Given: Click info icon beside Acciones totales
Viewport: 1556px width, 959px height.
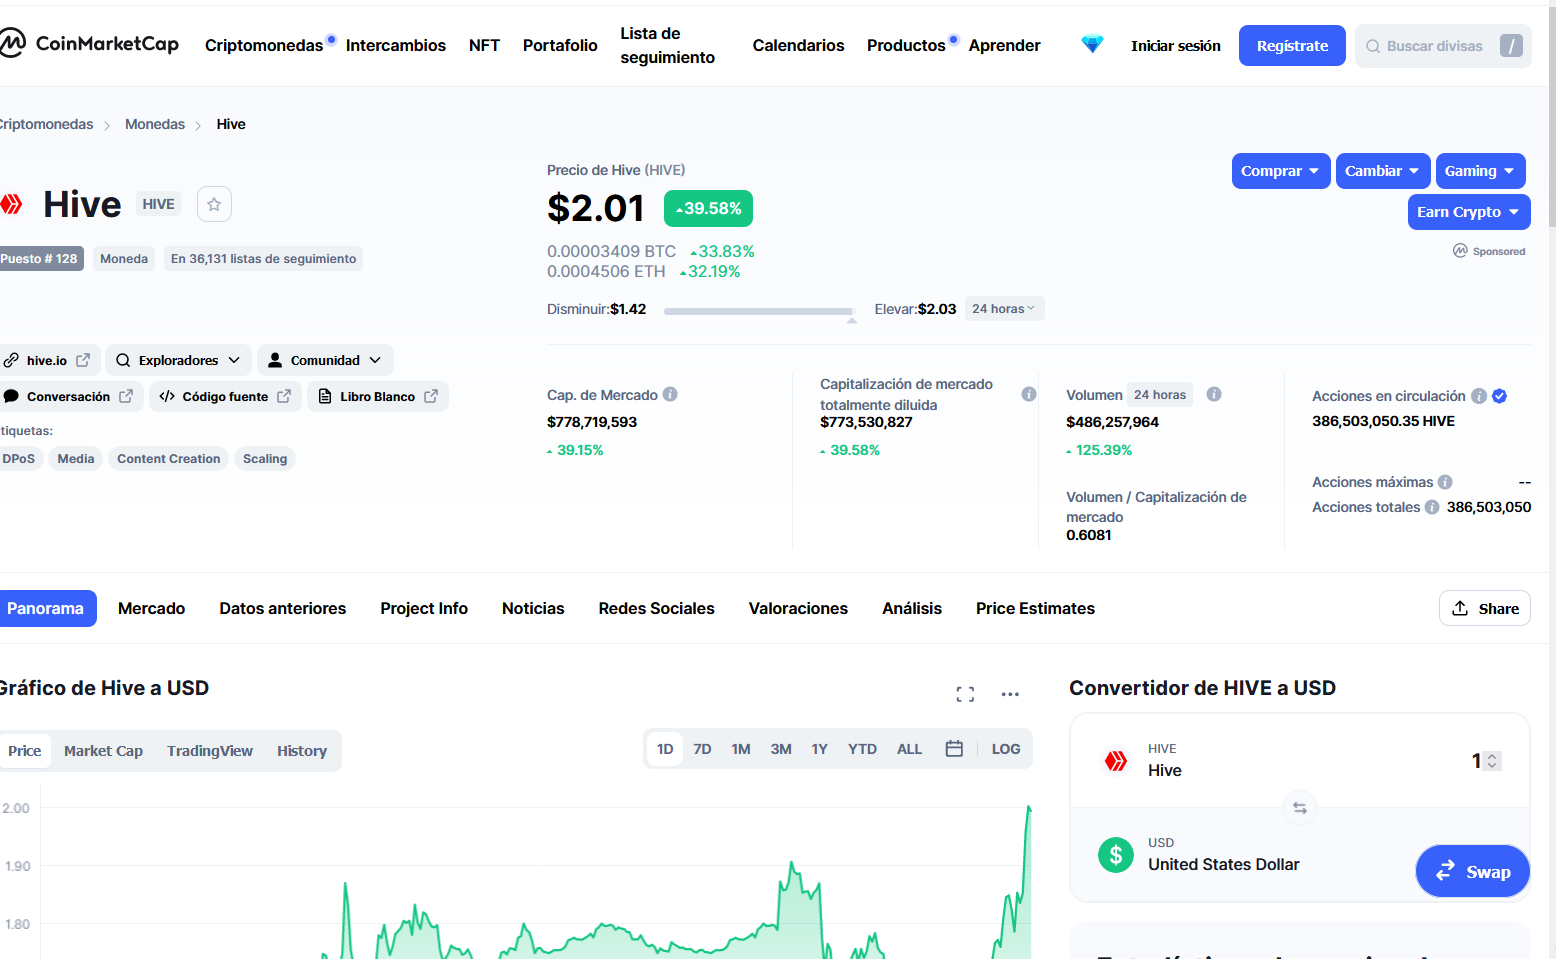Looking at the screenshot, I should [x=1432, y=507].
